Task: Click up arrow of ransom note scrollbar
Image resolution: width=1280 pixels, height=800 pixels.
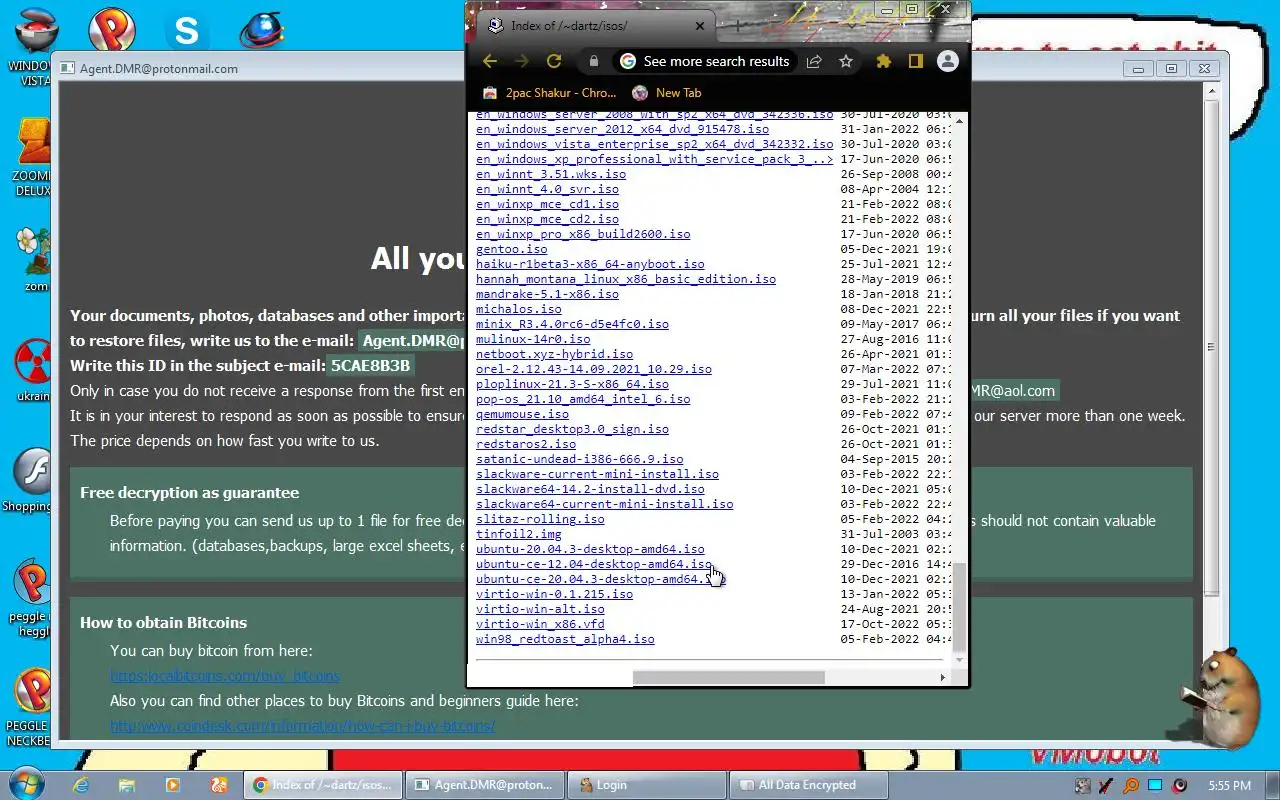Action: point(1211,92)
